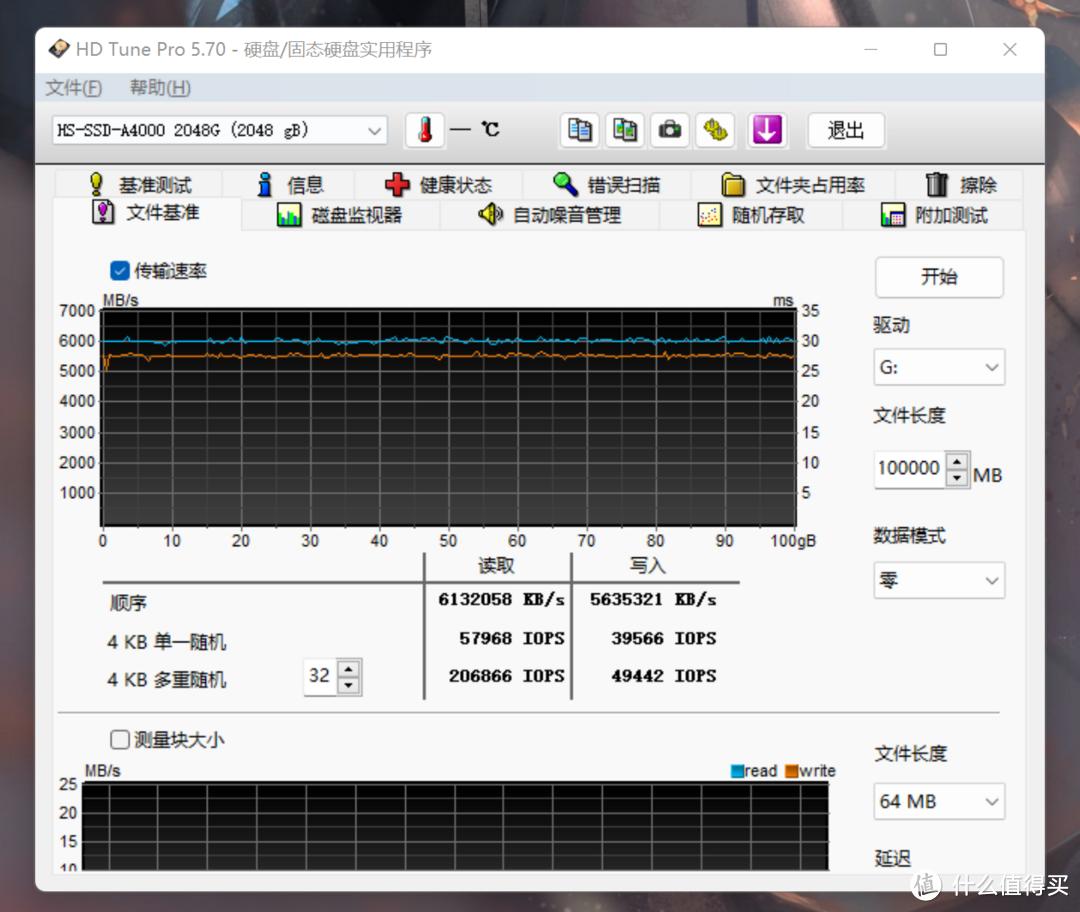This screenshot has width=1080, height=912.
Task: Open the 64 MB file length dropdown
Action: 938,801
